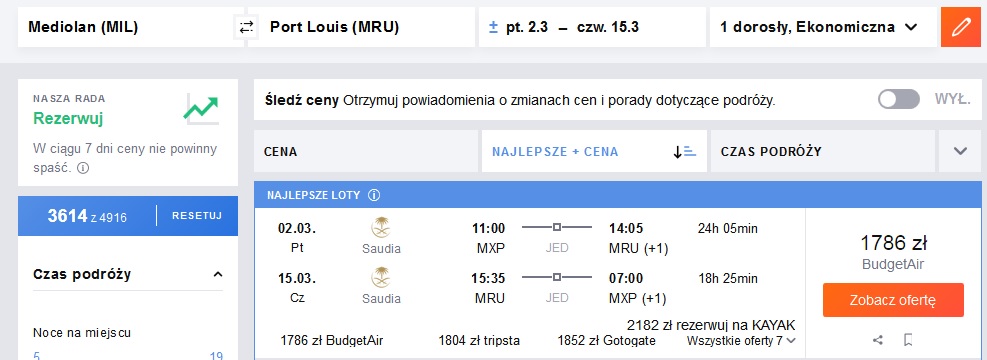
Task: Swap origin and destination airports
Action: click(245, 27)
